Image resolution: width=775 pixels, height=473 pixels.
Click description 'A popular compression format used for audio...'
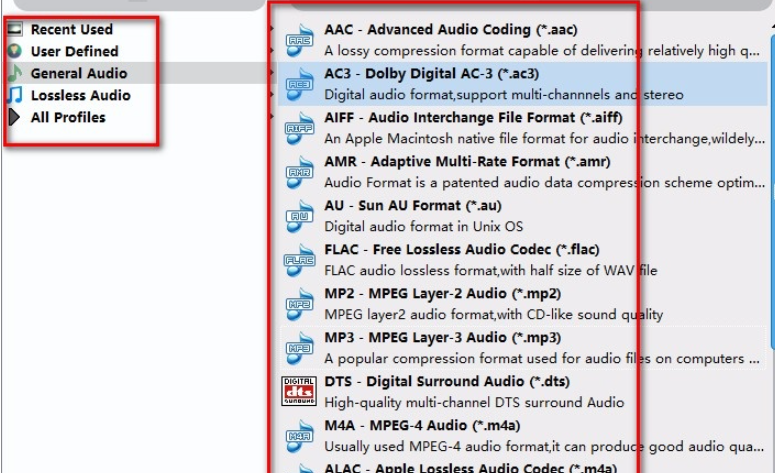coord(542,359)
